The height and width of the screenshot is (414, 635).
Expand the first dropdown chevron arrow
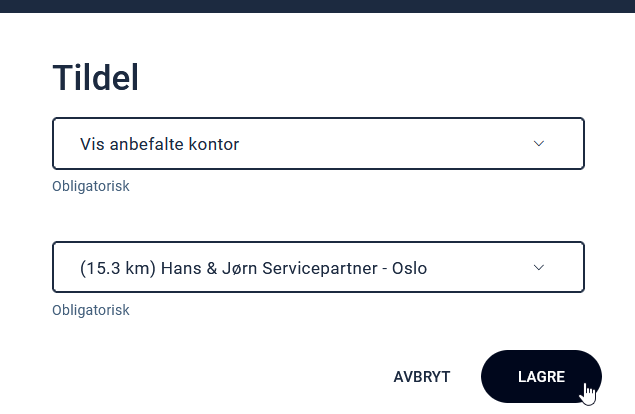[x=539, y=144]
